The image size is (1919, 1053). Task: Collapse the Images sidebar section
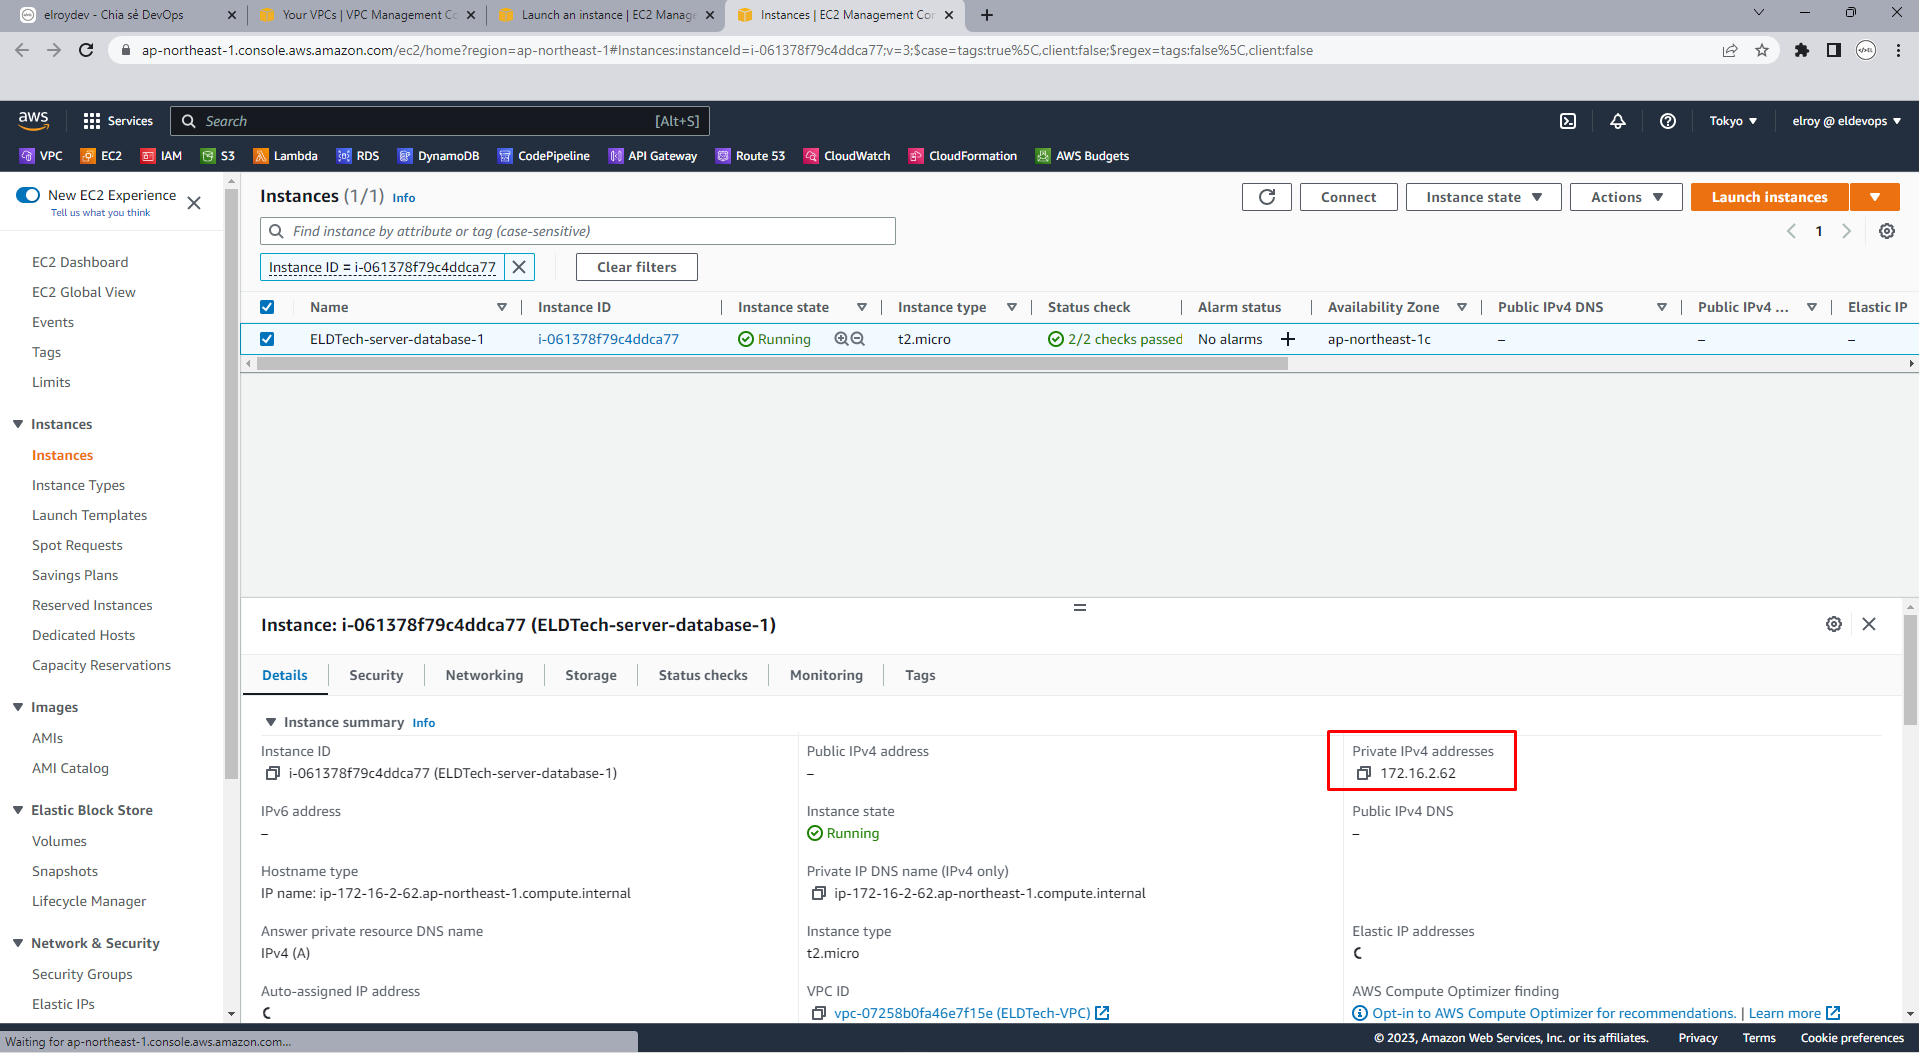point(18,707)
